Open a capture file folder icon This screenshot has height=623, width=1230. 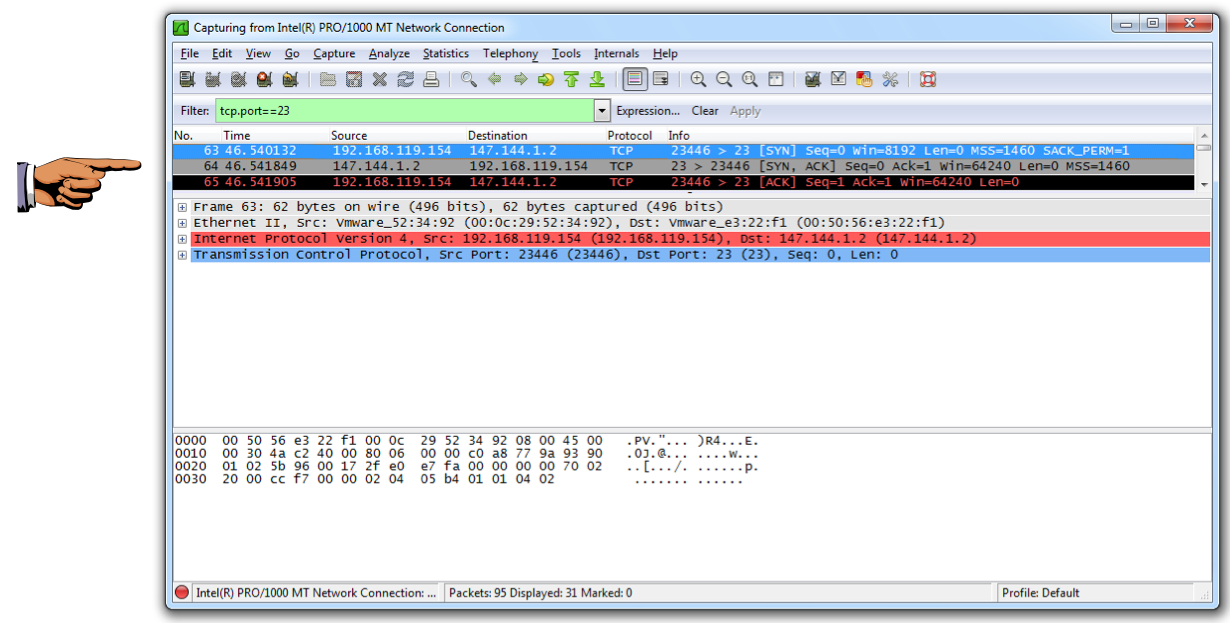pos(328,80)
